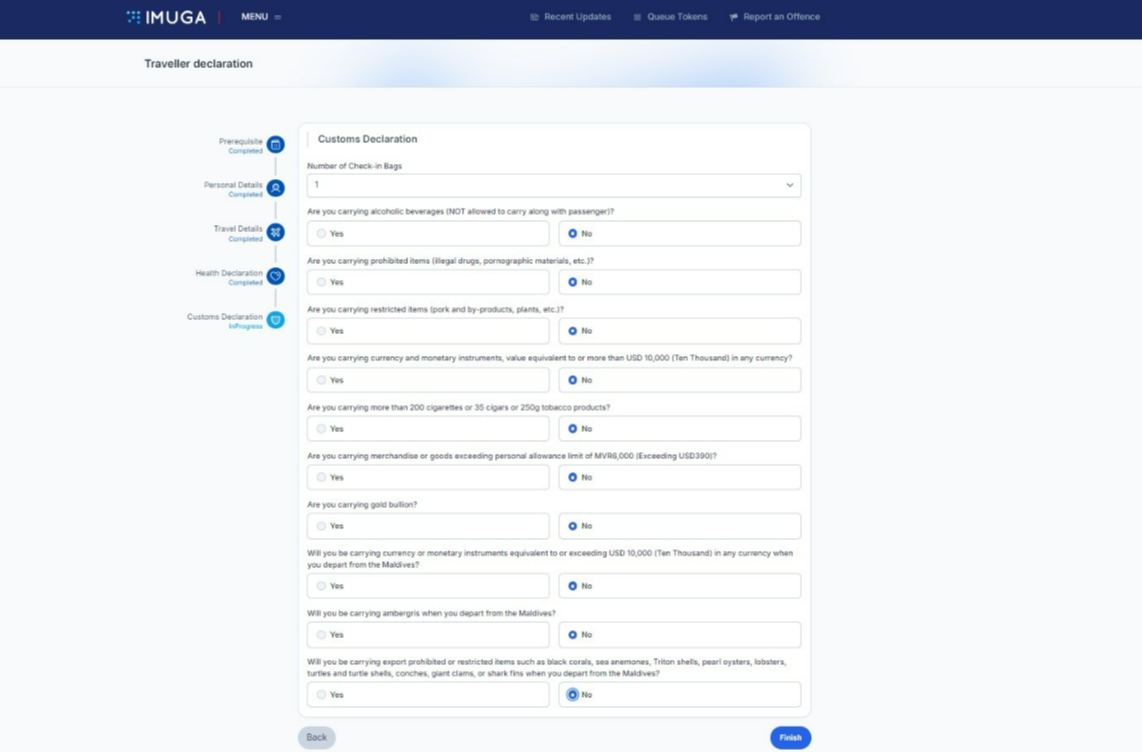Select No for departing with USD 10,000
The image size is (1142, 752).
tap(572, 586)
